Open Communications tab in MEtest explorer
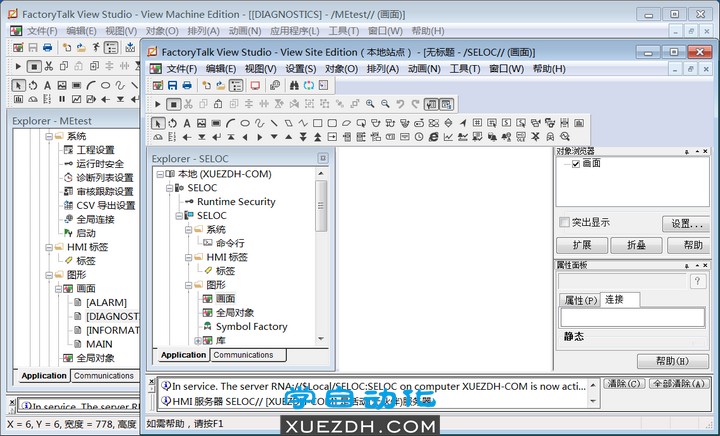The image size is (720, 436). (104, 375)
